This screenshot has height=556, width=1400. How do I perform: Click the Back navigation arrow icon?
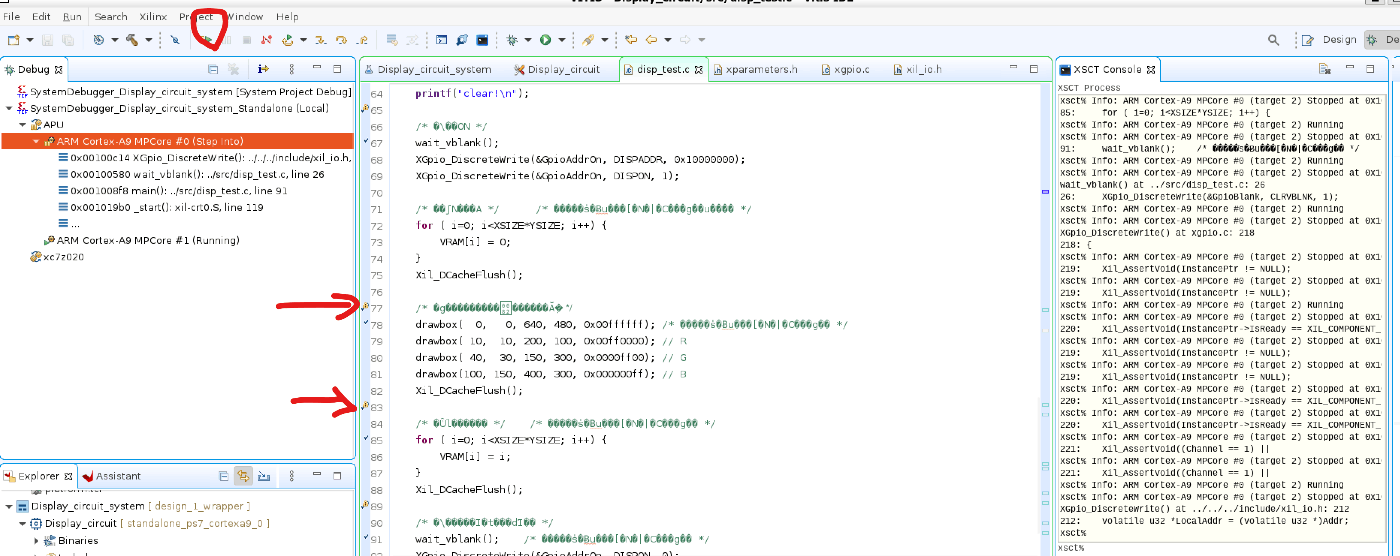tap(650, 40)
